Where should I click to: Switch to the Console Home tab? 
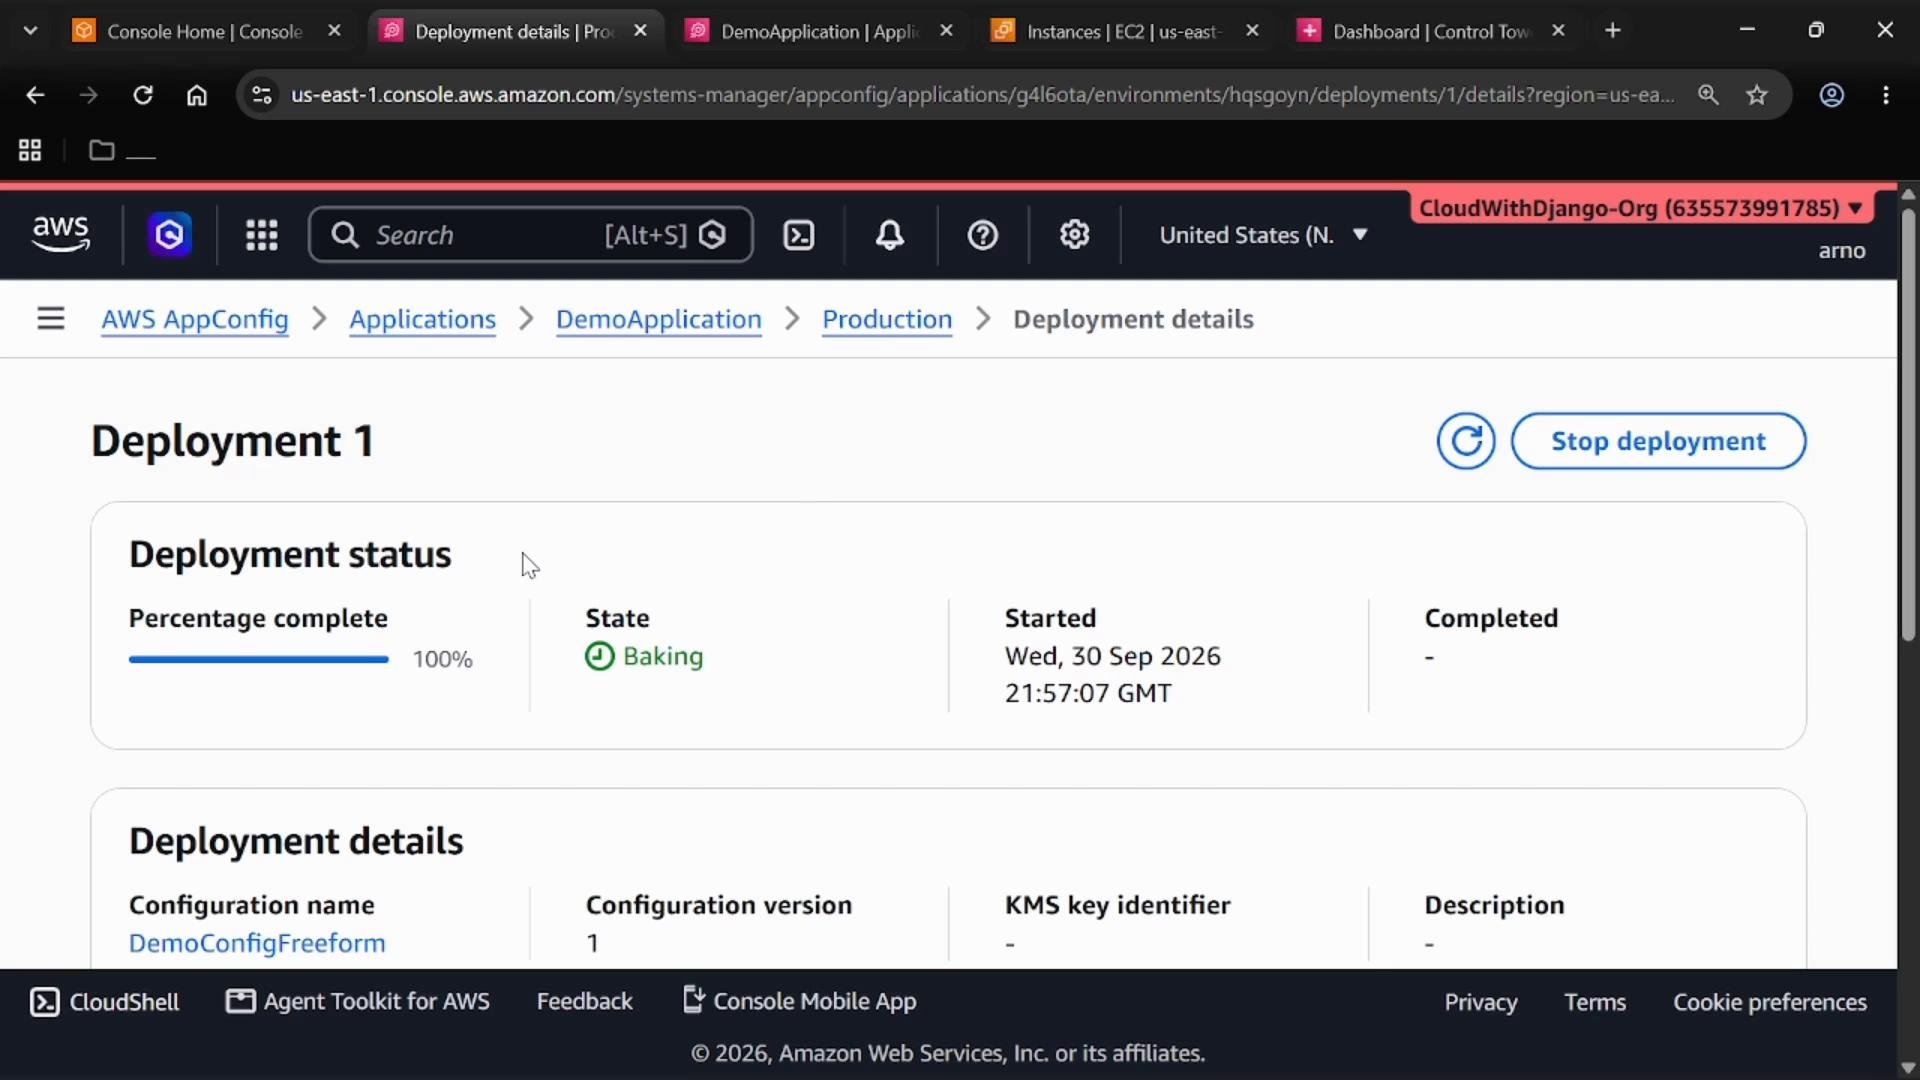tap(203, 31)
